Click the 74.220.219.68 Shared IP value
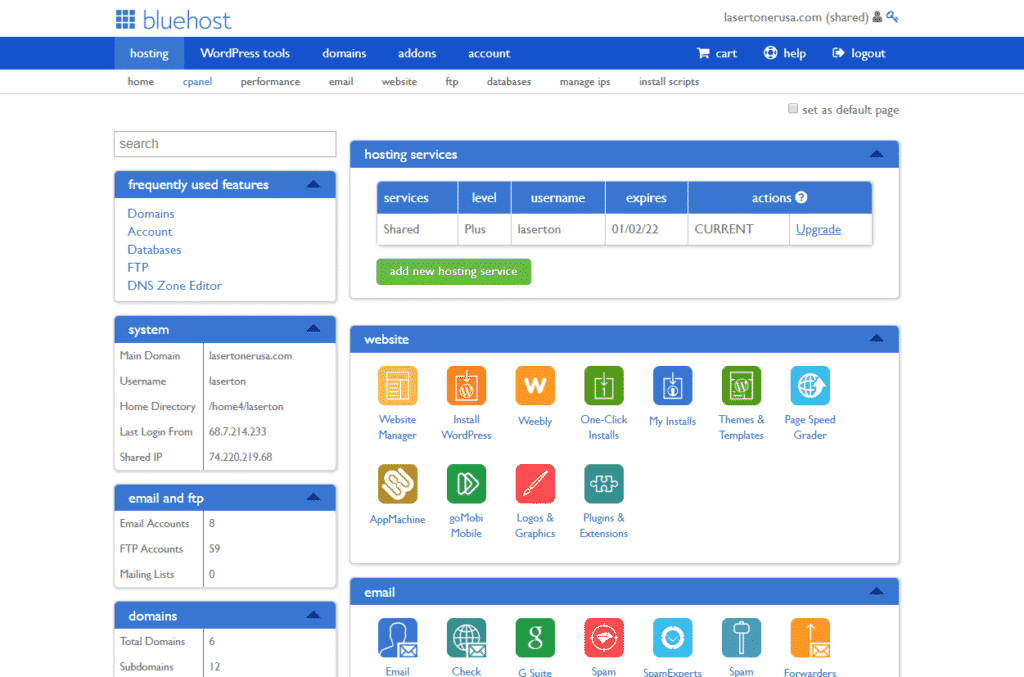This screenshot has width=1024, height=677. (x=240, y=457)
